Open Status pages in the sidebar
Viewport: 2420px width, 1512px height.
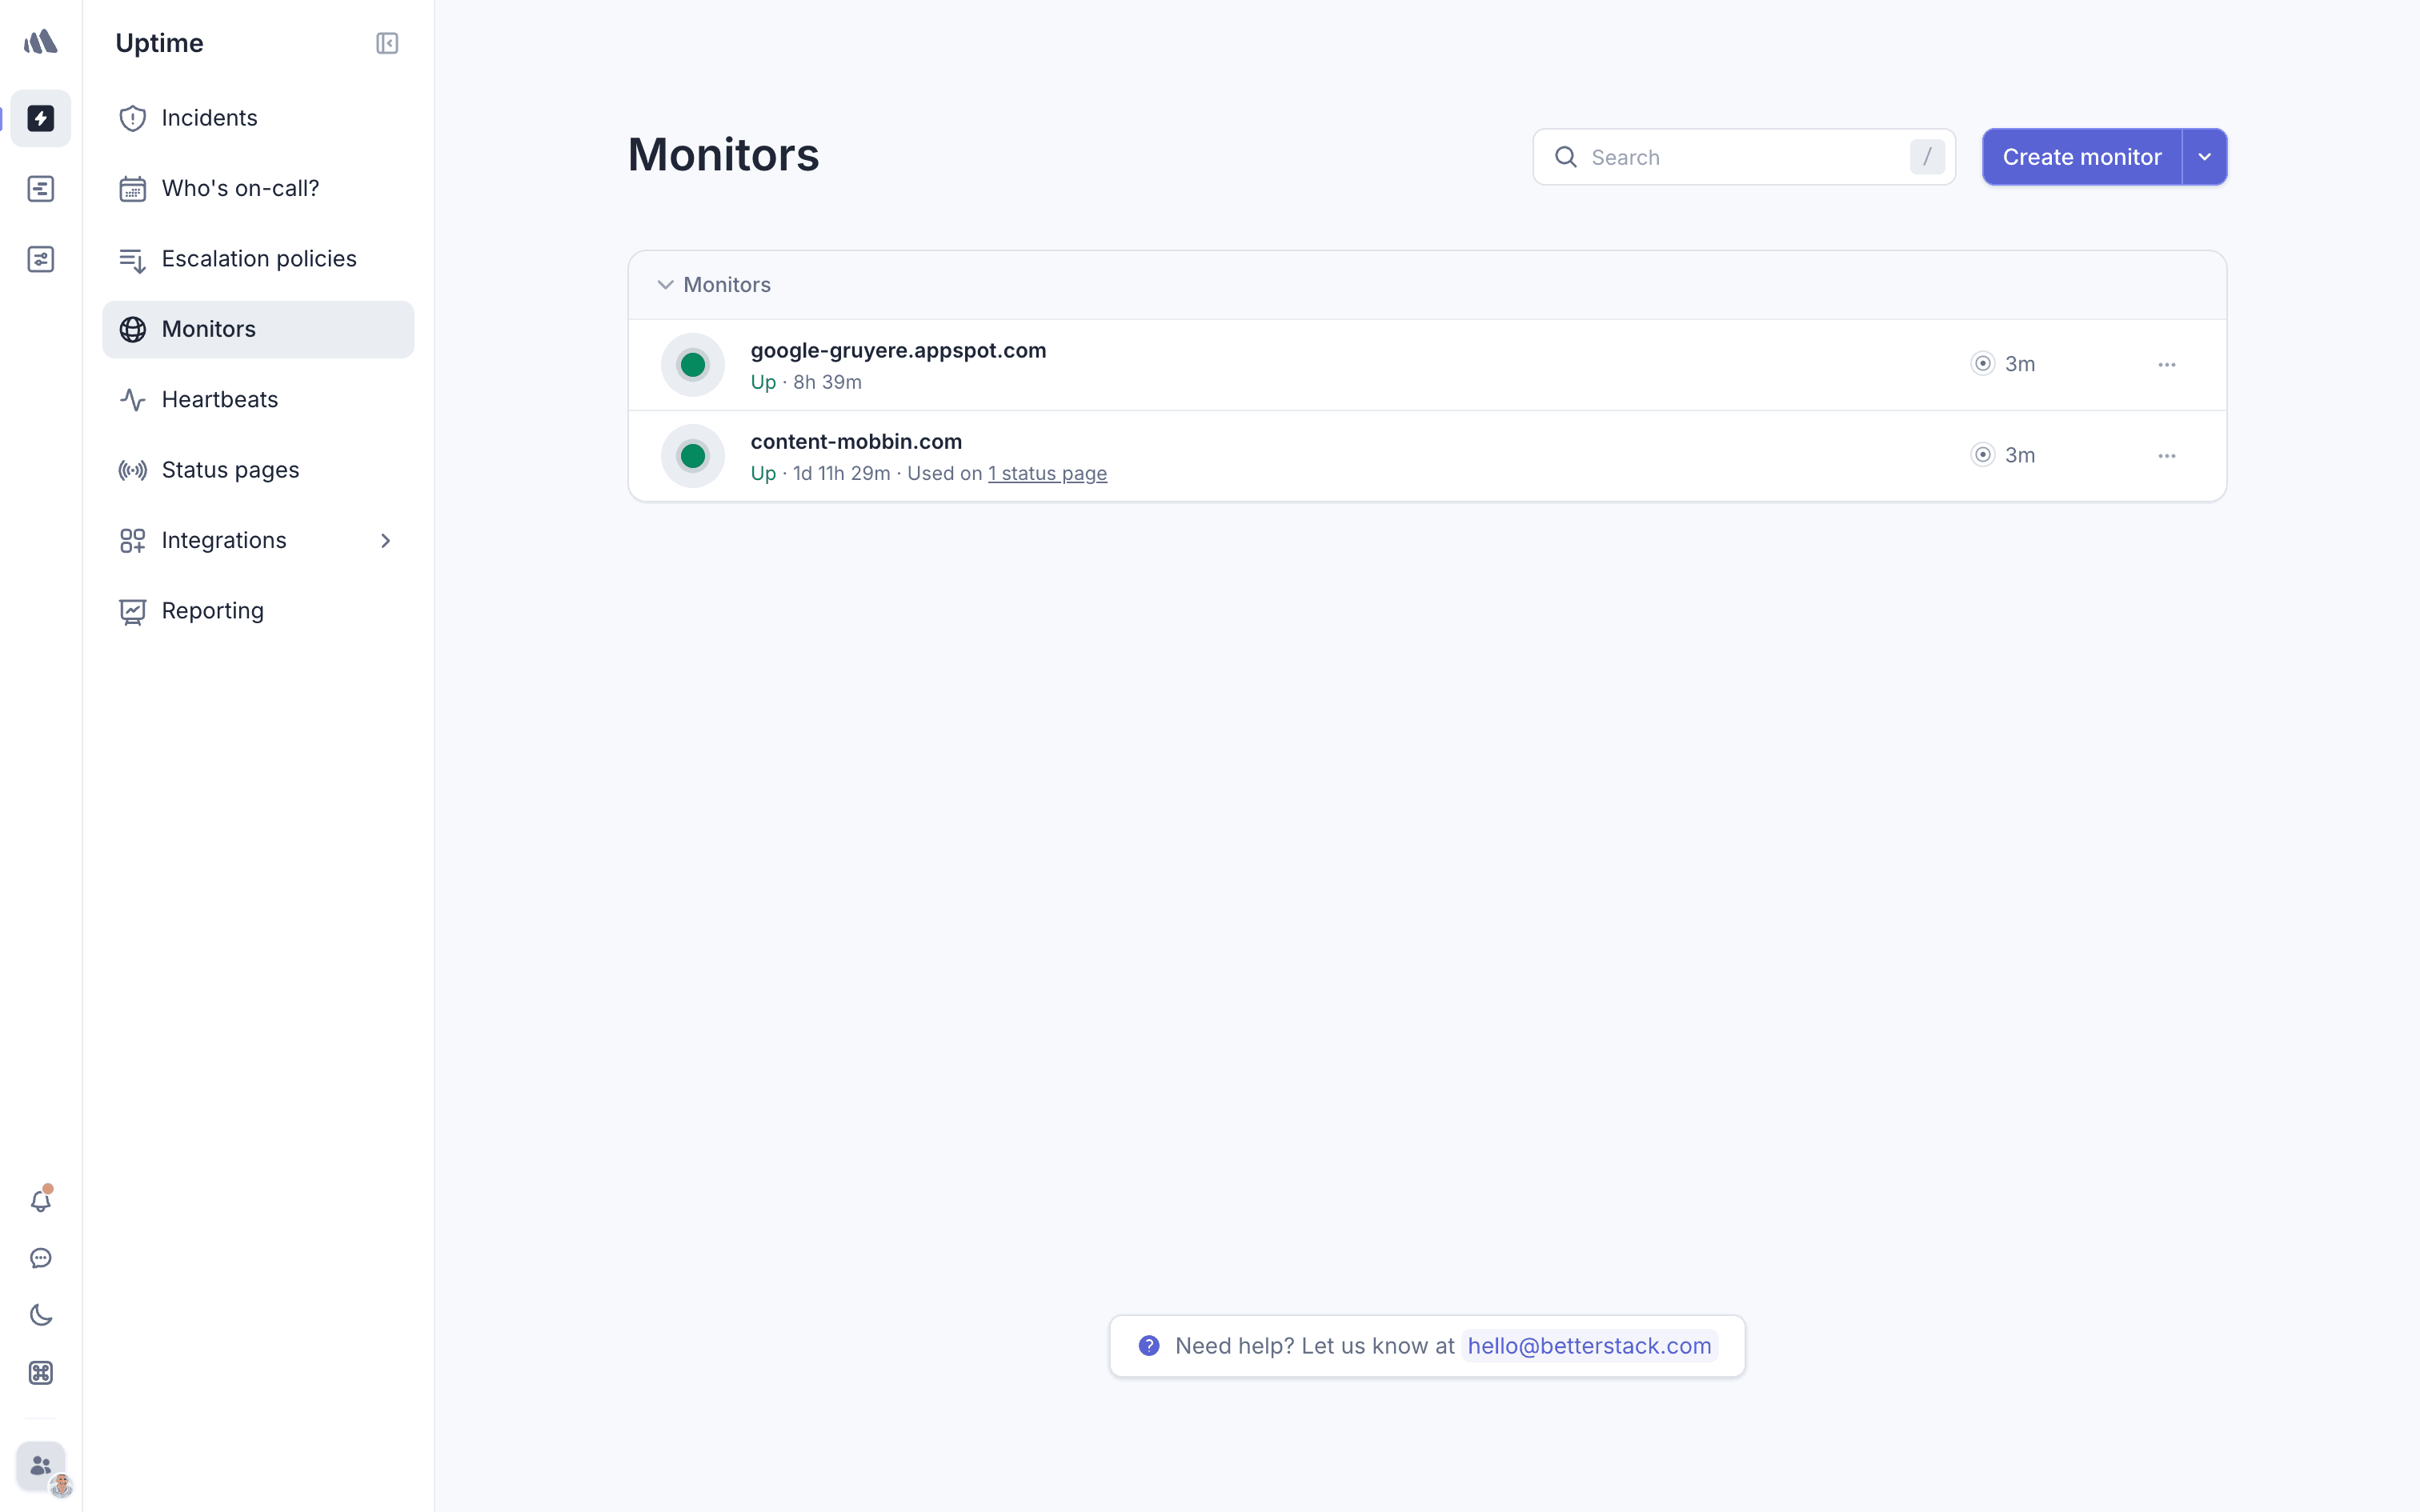230,470
